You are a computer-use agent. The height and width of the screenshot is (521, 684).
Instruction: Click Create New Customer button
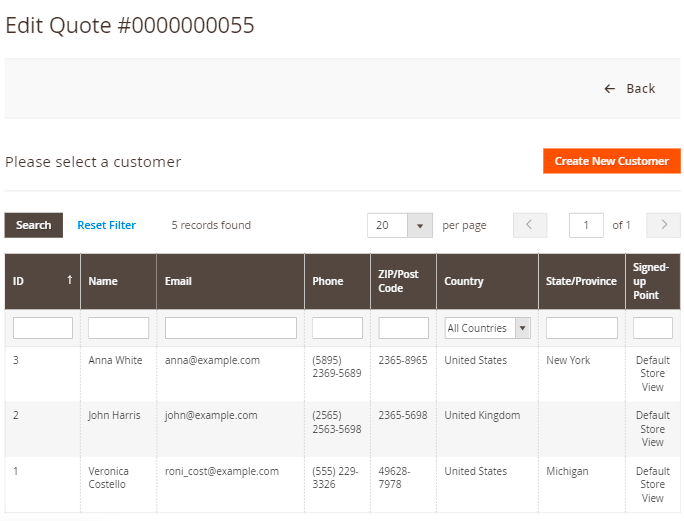(x=612, y=161)
